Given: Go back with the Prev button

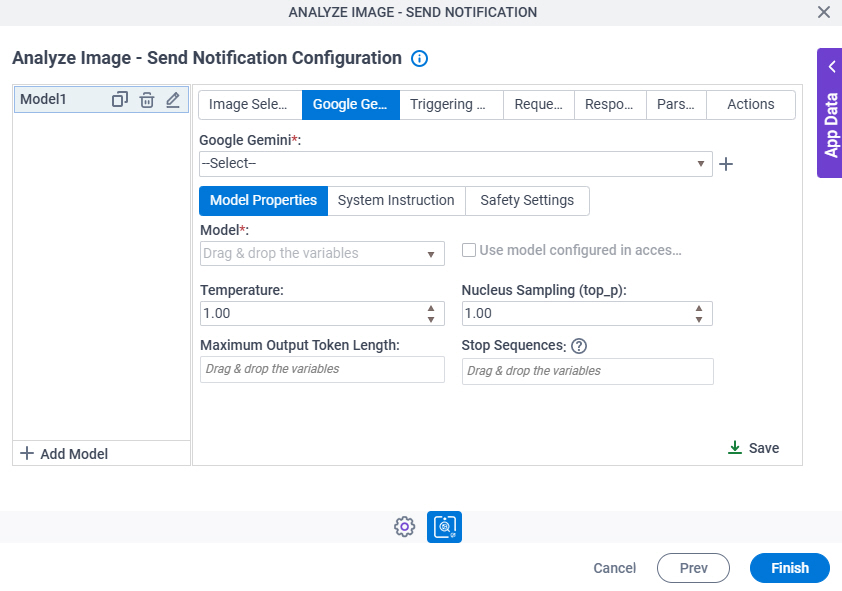Looking at the screenshot, I should click(x=693, y=568).
